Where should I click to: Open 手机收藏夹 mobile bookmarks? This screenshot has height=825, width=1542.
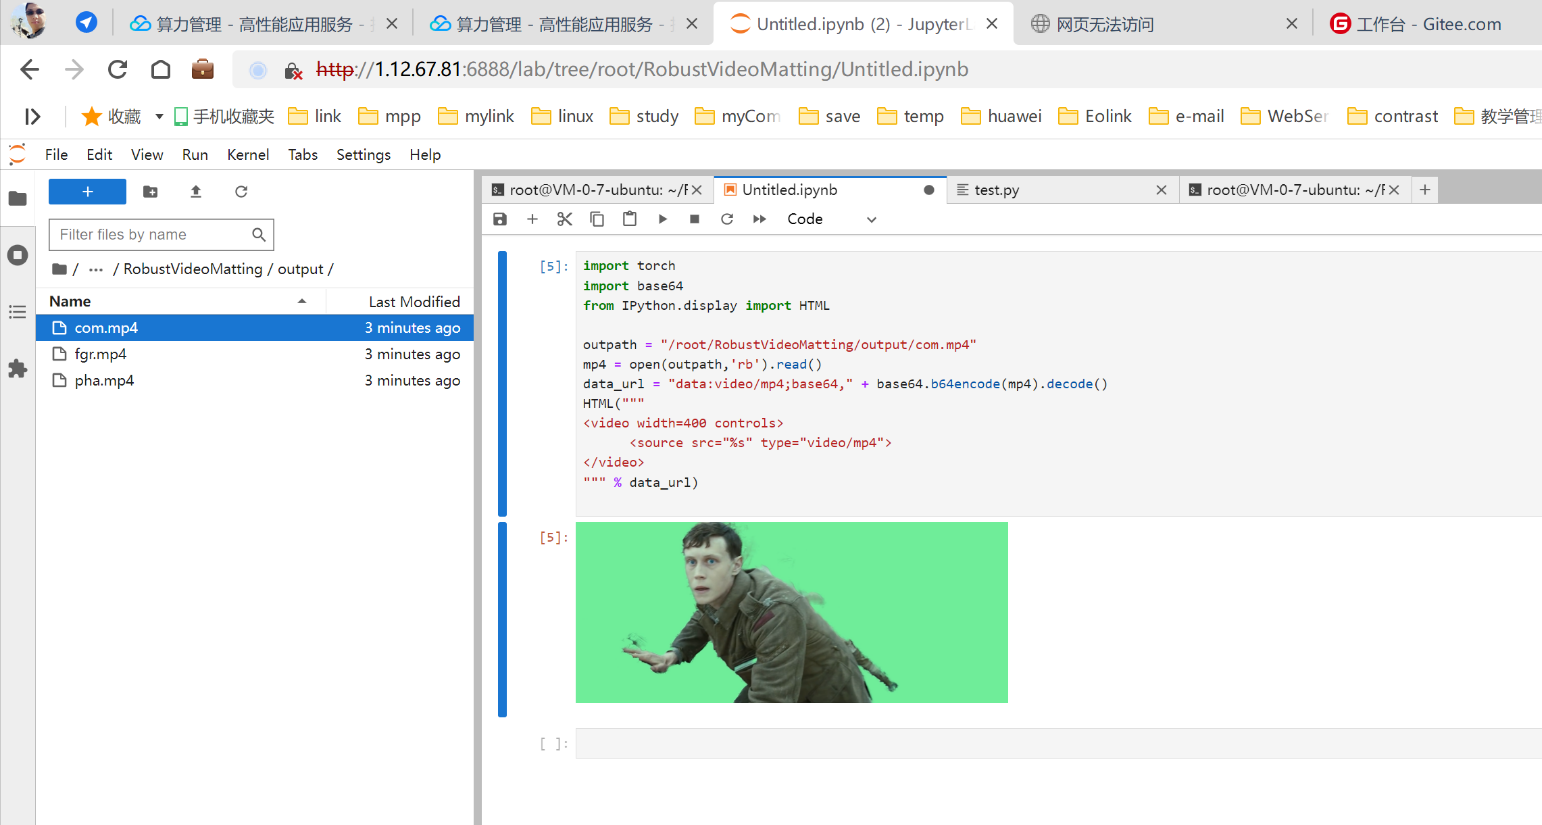(x=224, y=117)
